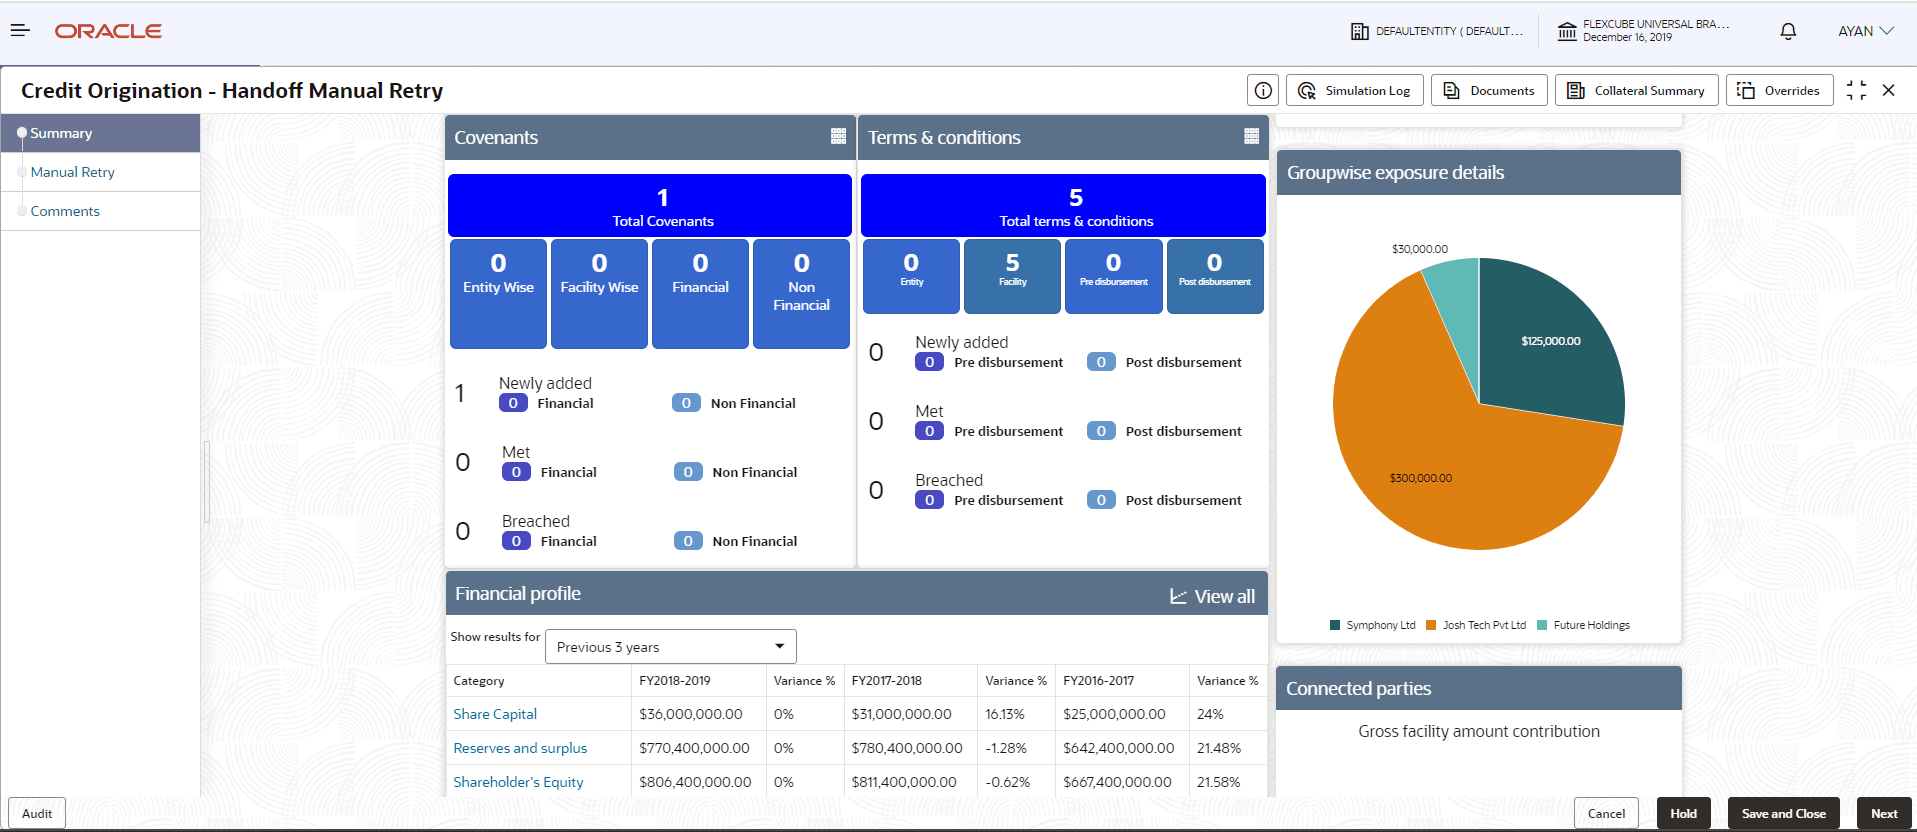Open grid view icon in Terms & conditions header
This screenshot has width=1917, height=832.
[x=1251, y=137]
